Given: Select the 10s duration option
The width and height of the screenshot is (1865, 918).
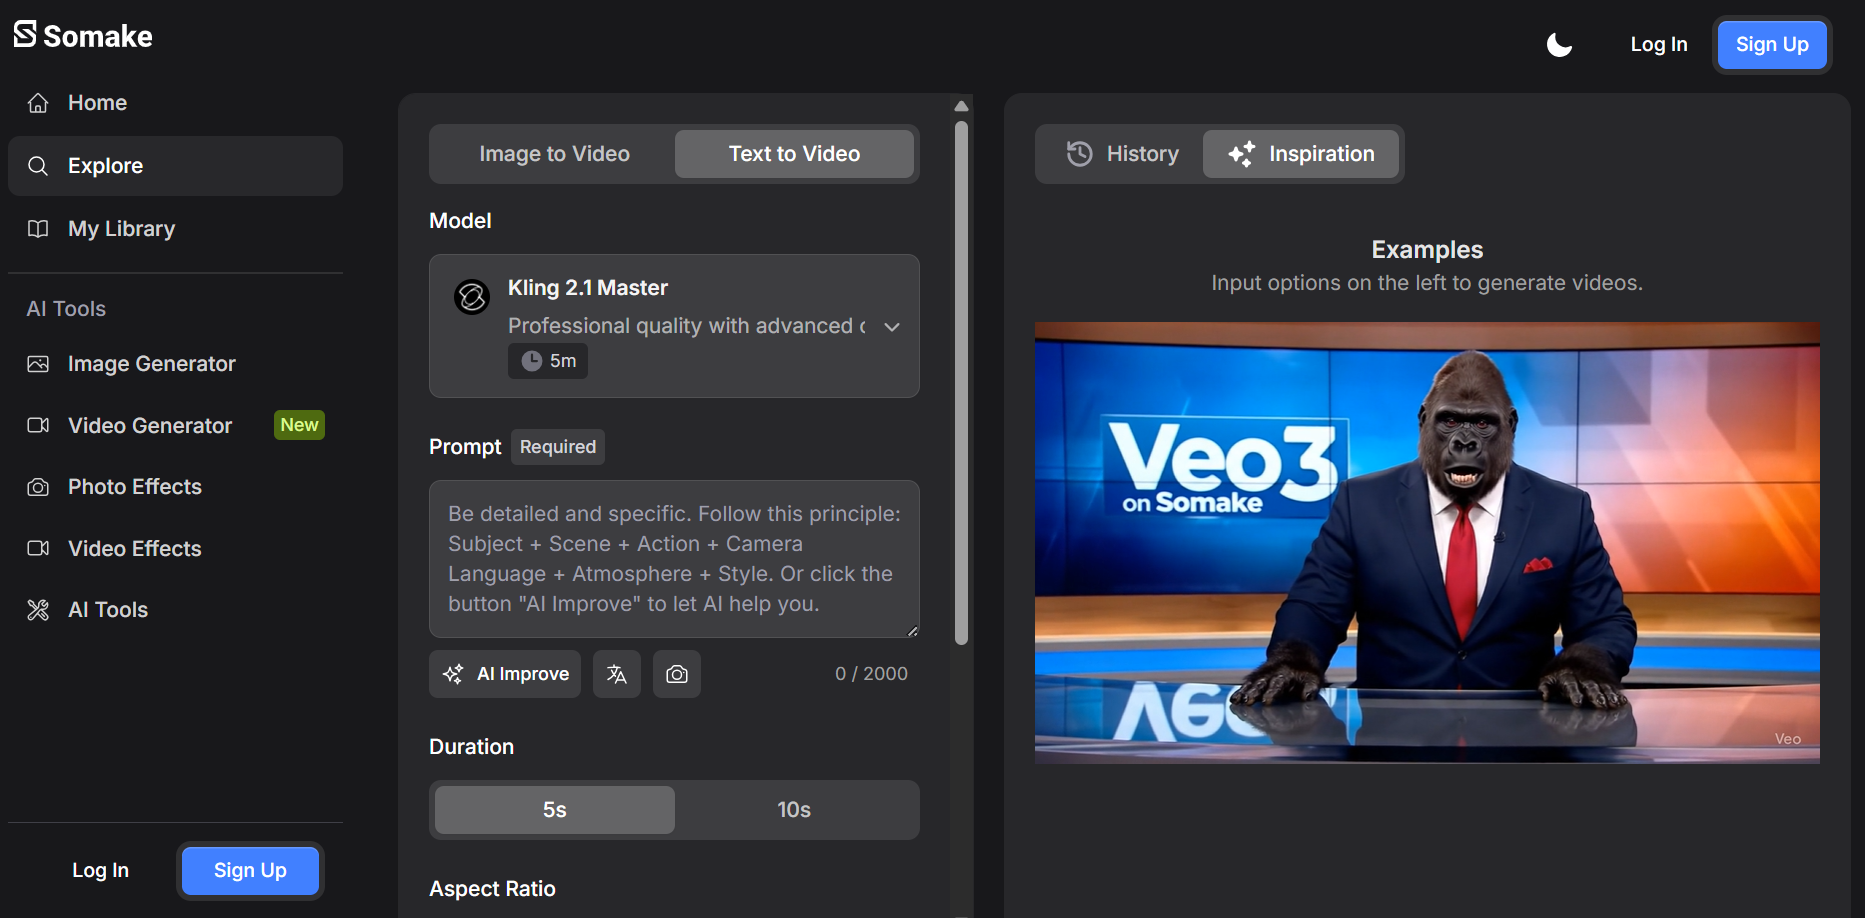Looking at the screenshot, I should coord(794,810).
